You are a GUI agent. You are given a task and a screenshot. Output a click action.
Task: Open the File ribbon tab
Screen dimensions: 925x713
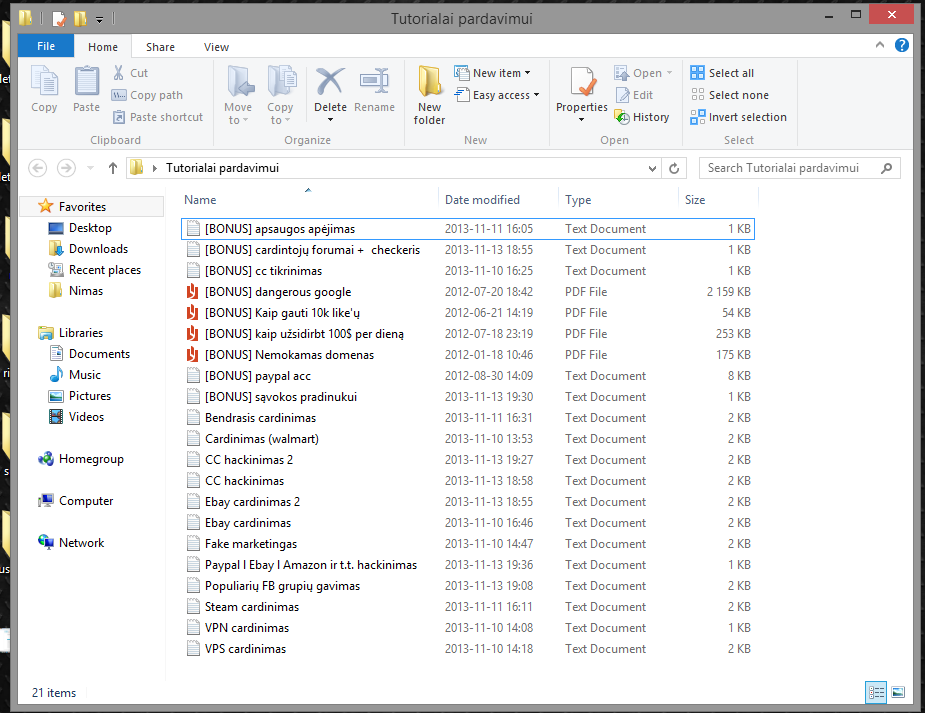pyautogui.click(x=46, y=46)
